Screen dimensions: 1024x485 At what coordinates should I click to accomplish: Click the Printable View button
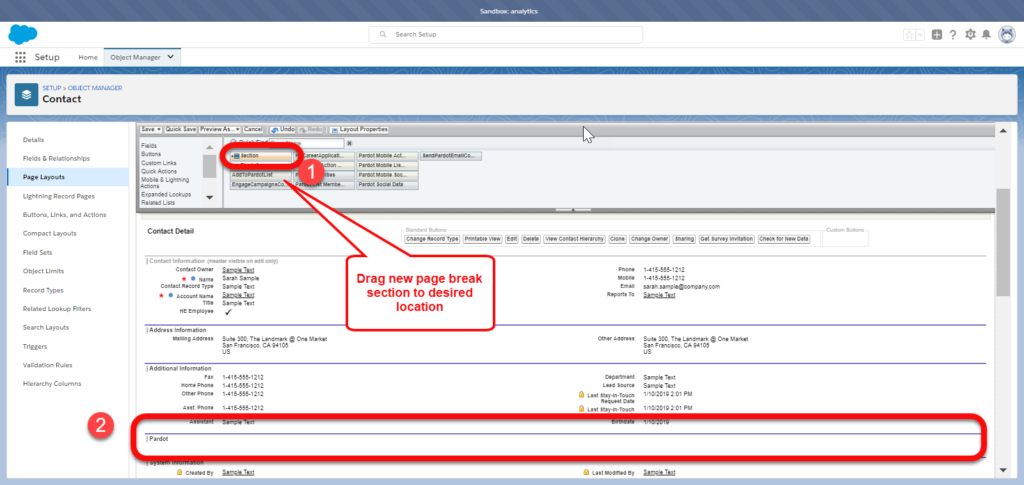483,240
